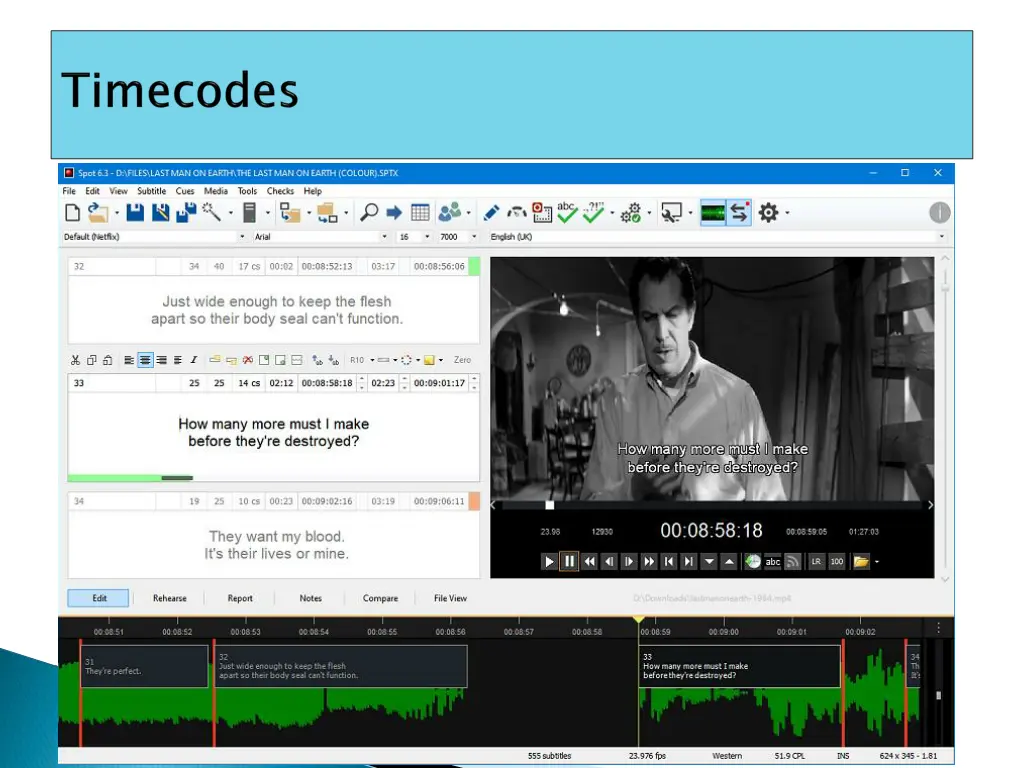Screen dimensions: 1024x768
Task: Expand the dropdown next to media folder icon
Action: coord(876,562)
